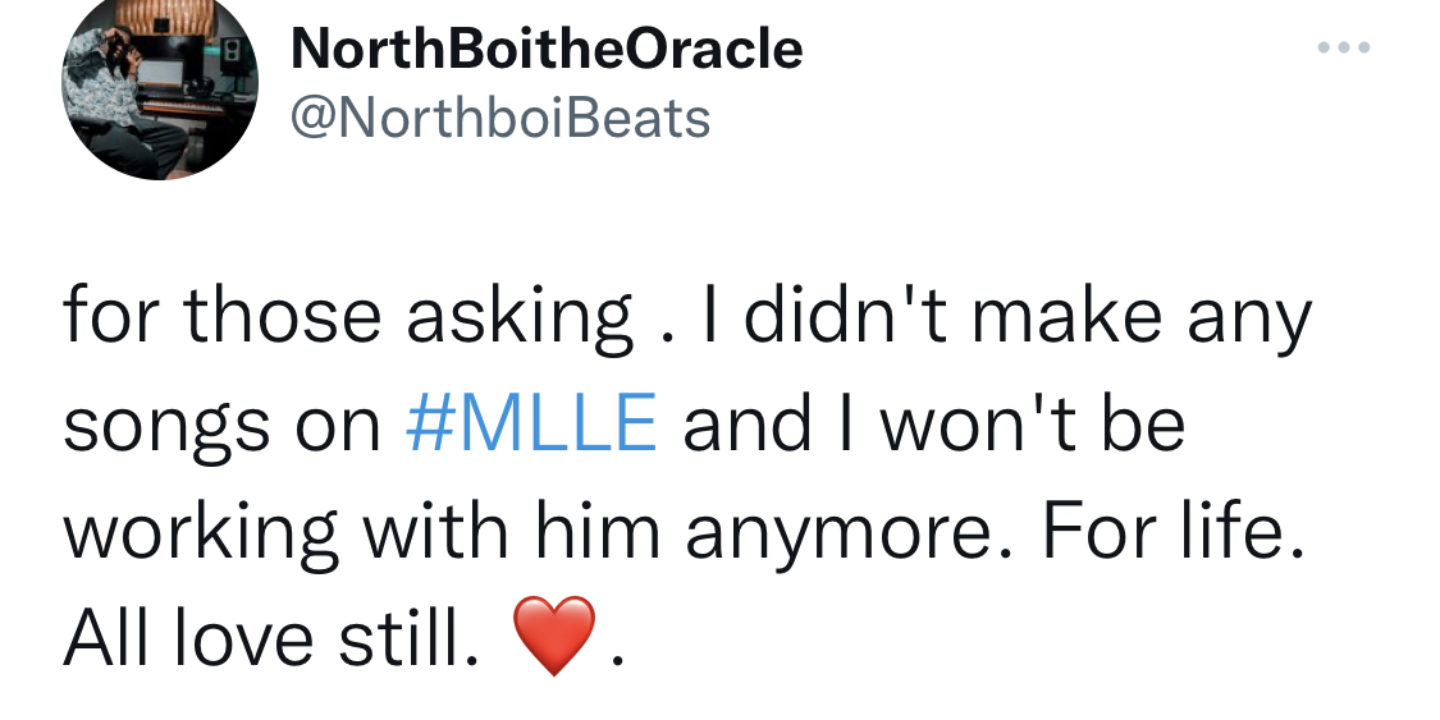
Task: Click the studio speaker inside the avatar
Action: 232,56
